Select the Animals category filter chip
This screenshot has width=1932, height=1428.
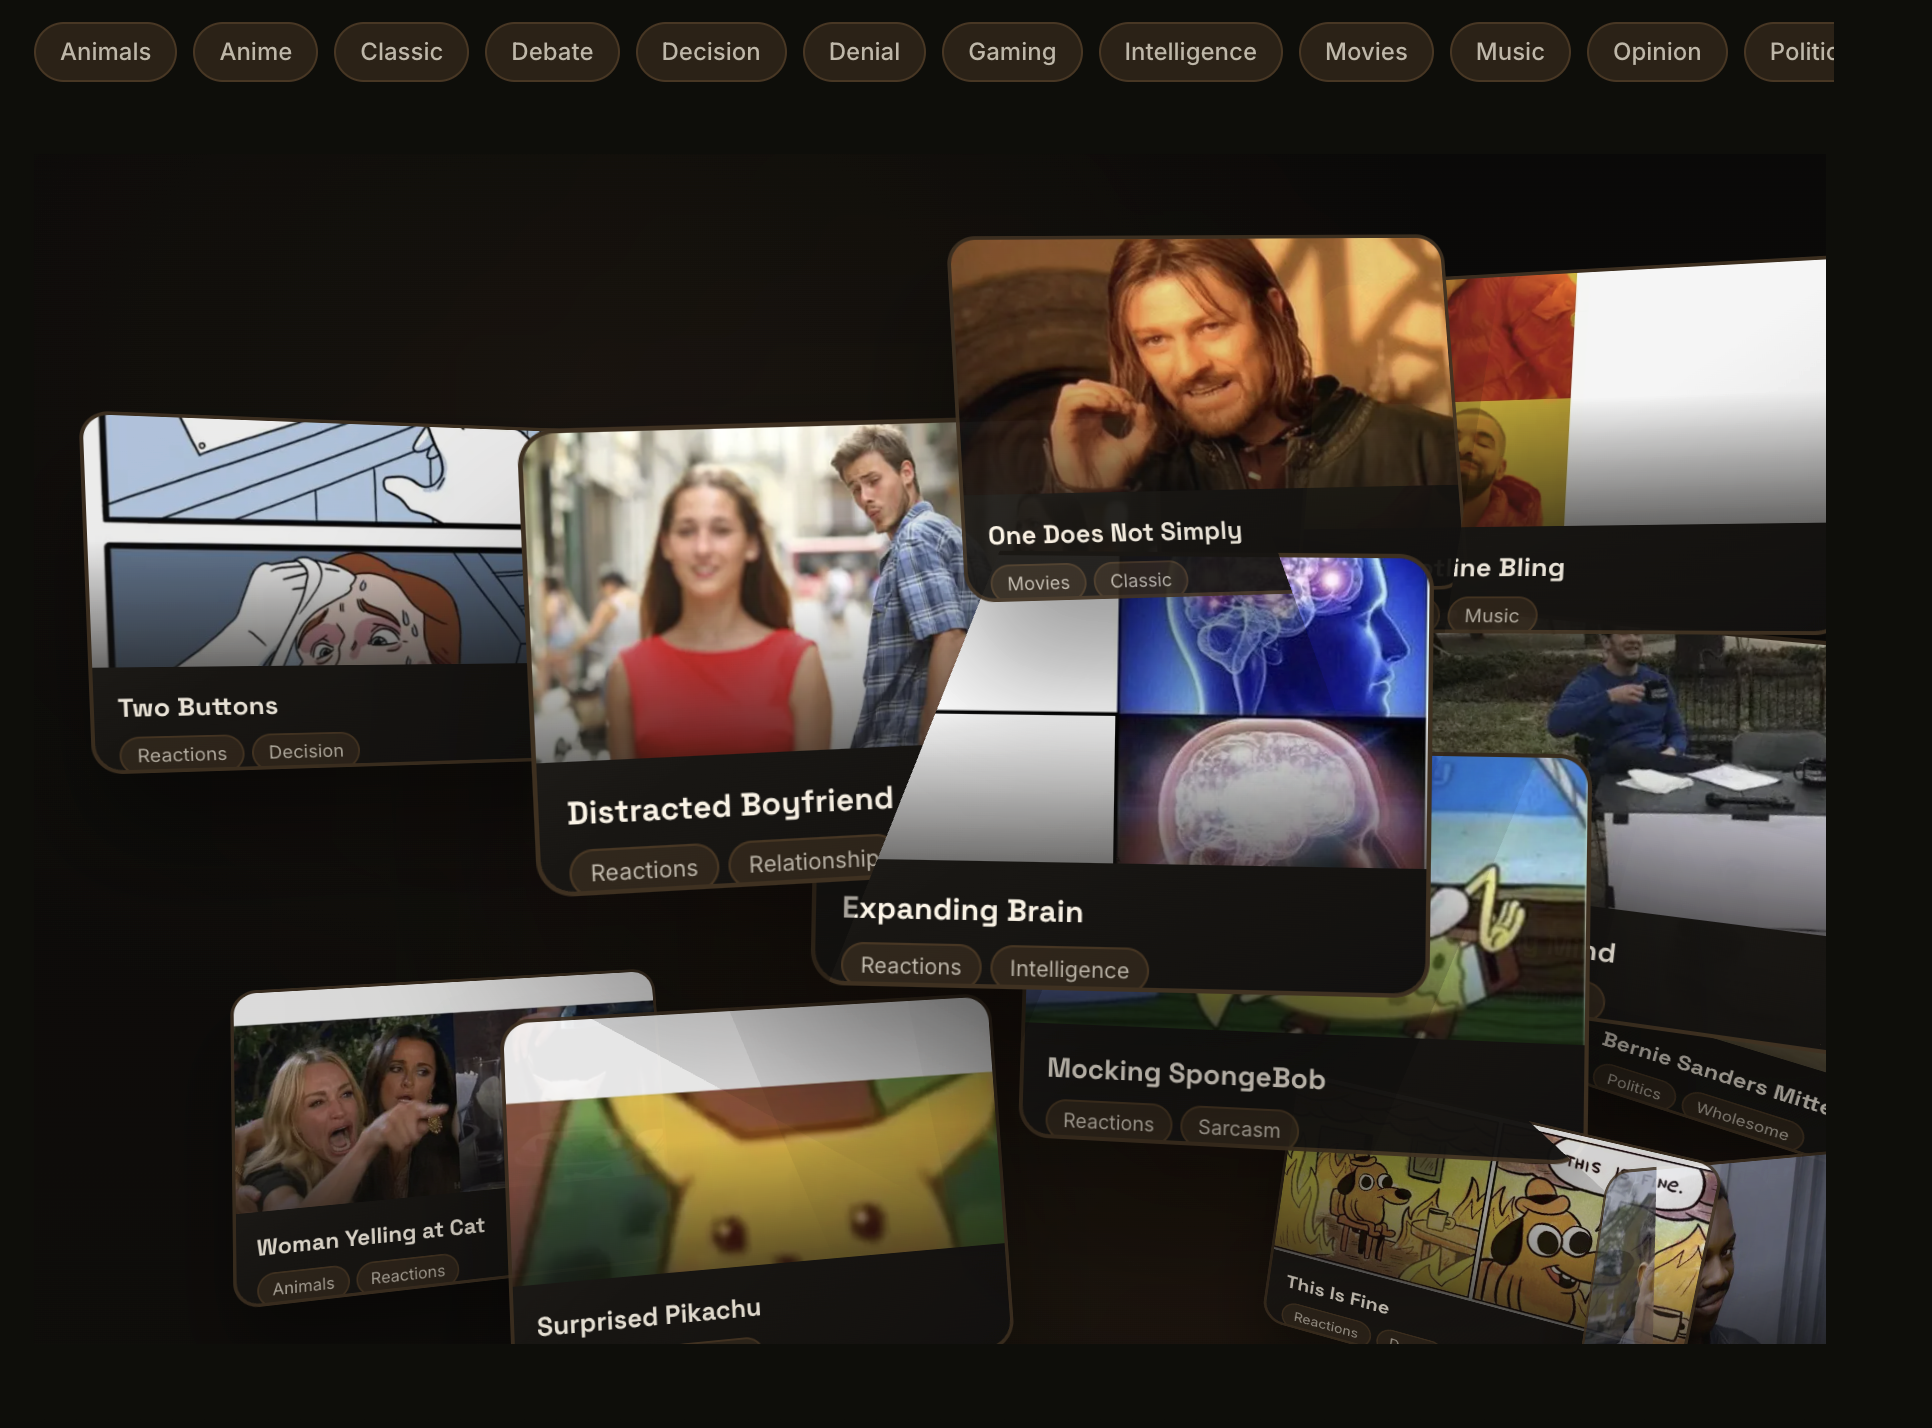point(105,52)
